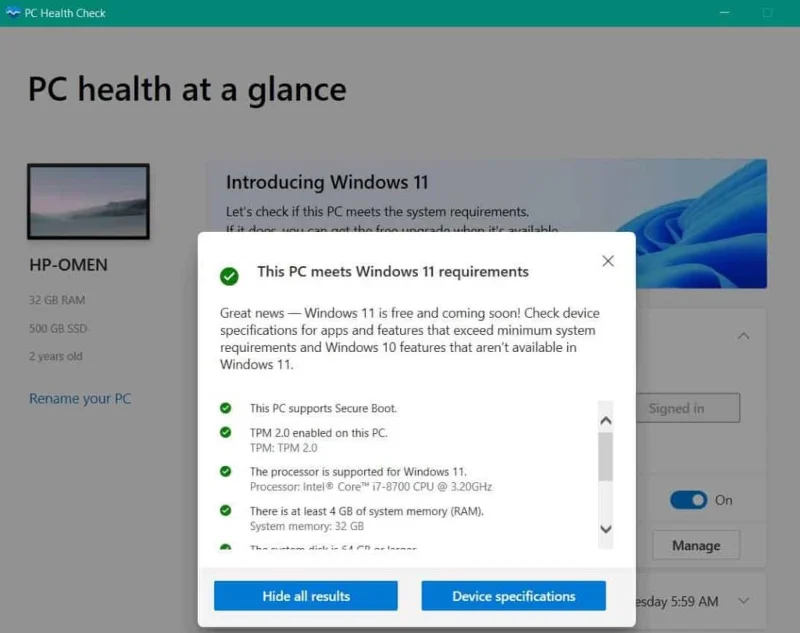
Task: Click the Manage button
Action: pos(696,545)
